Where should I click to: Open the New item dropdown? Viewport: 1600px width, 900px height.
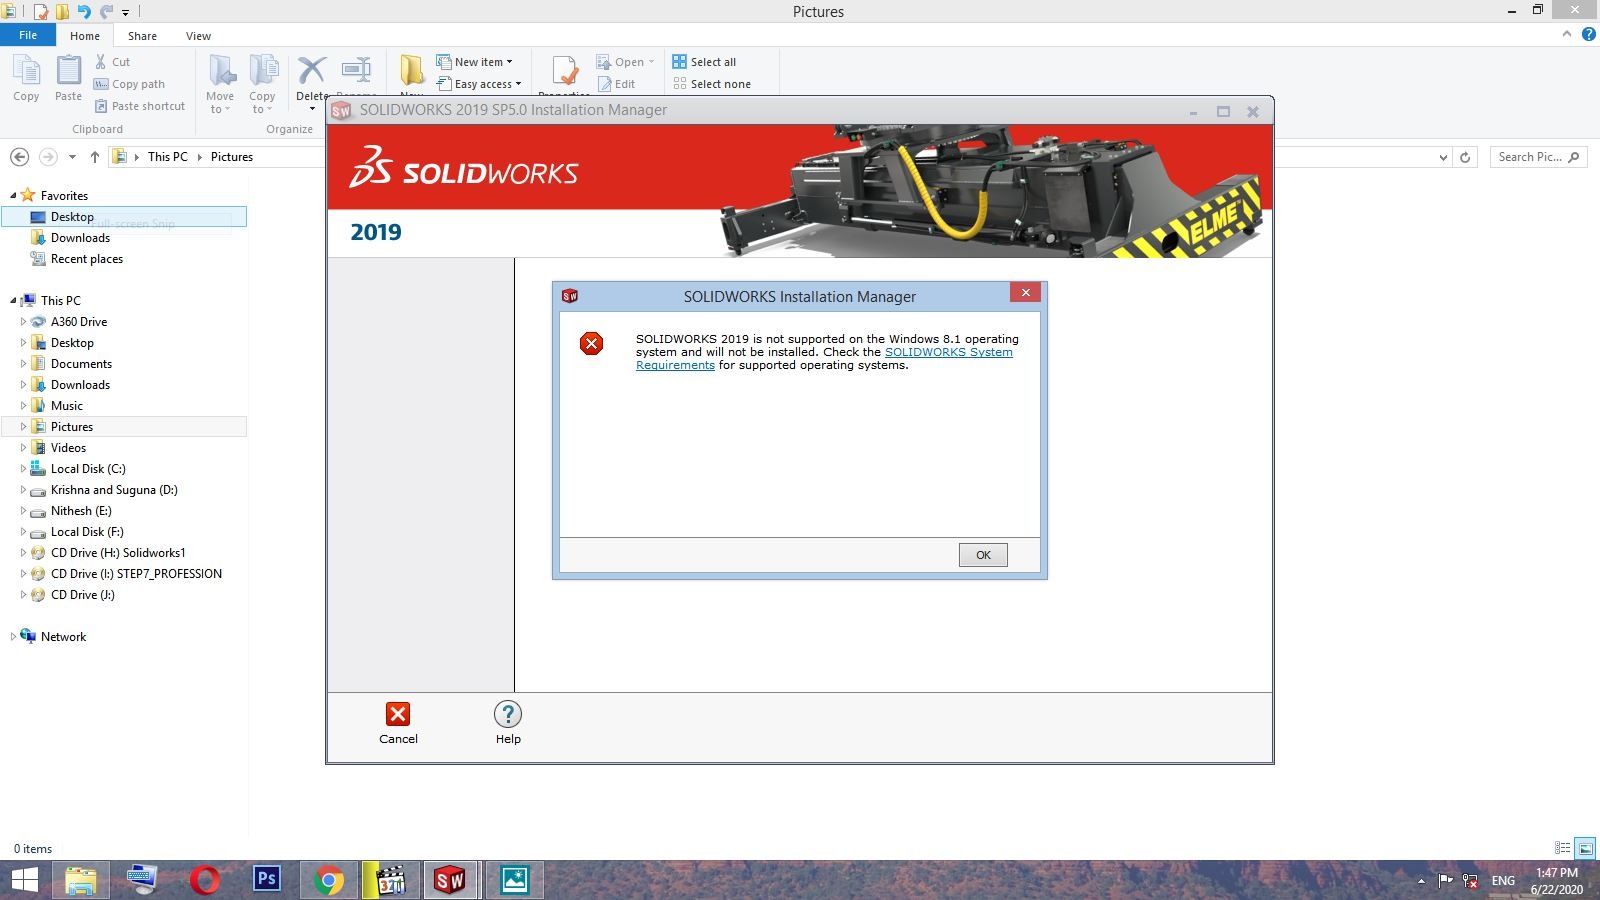click(x=474, y=62)
